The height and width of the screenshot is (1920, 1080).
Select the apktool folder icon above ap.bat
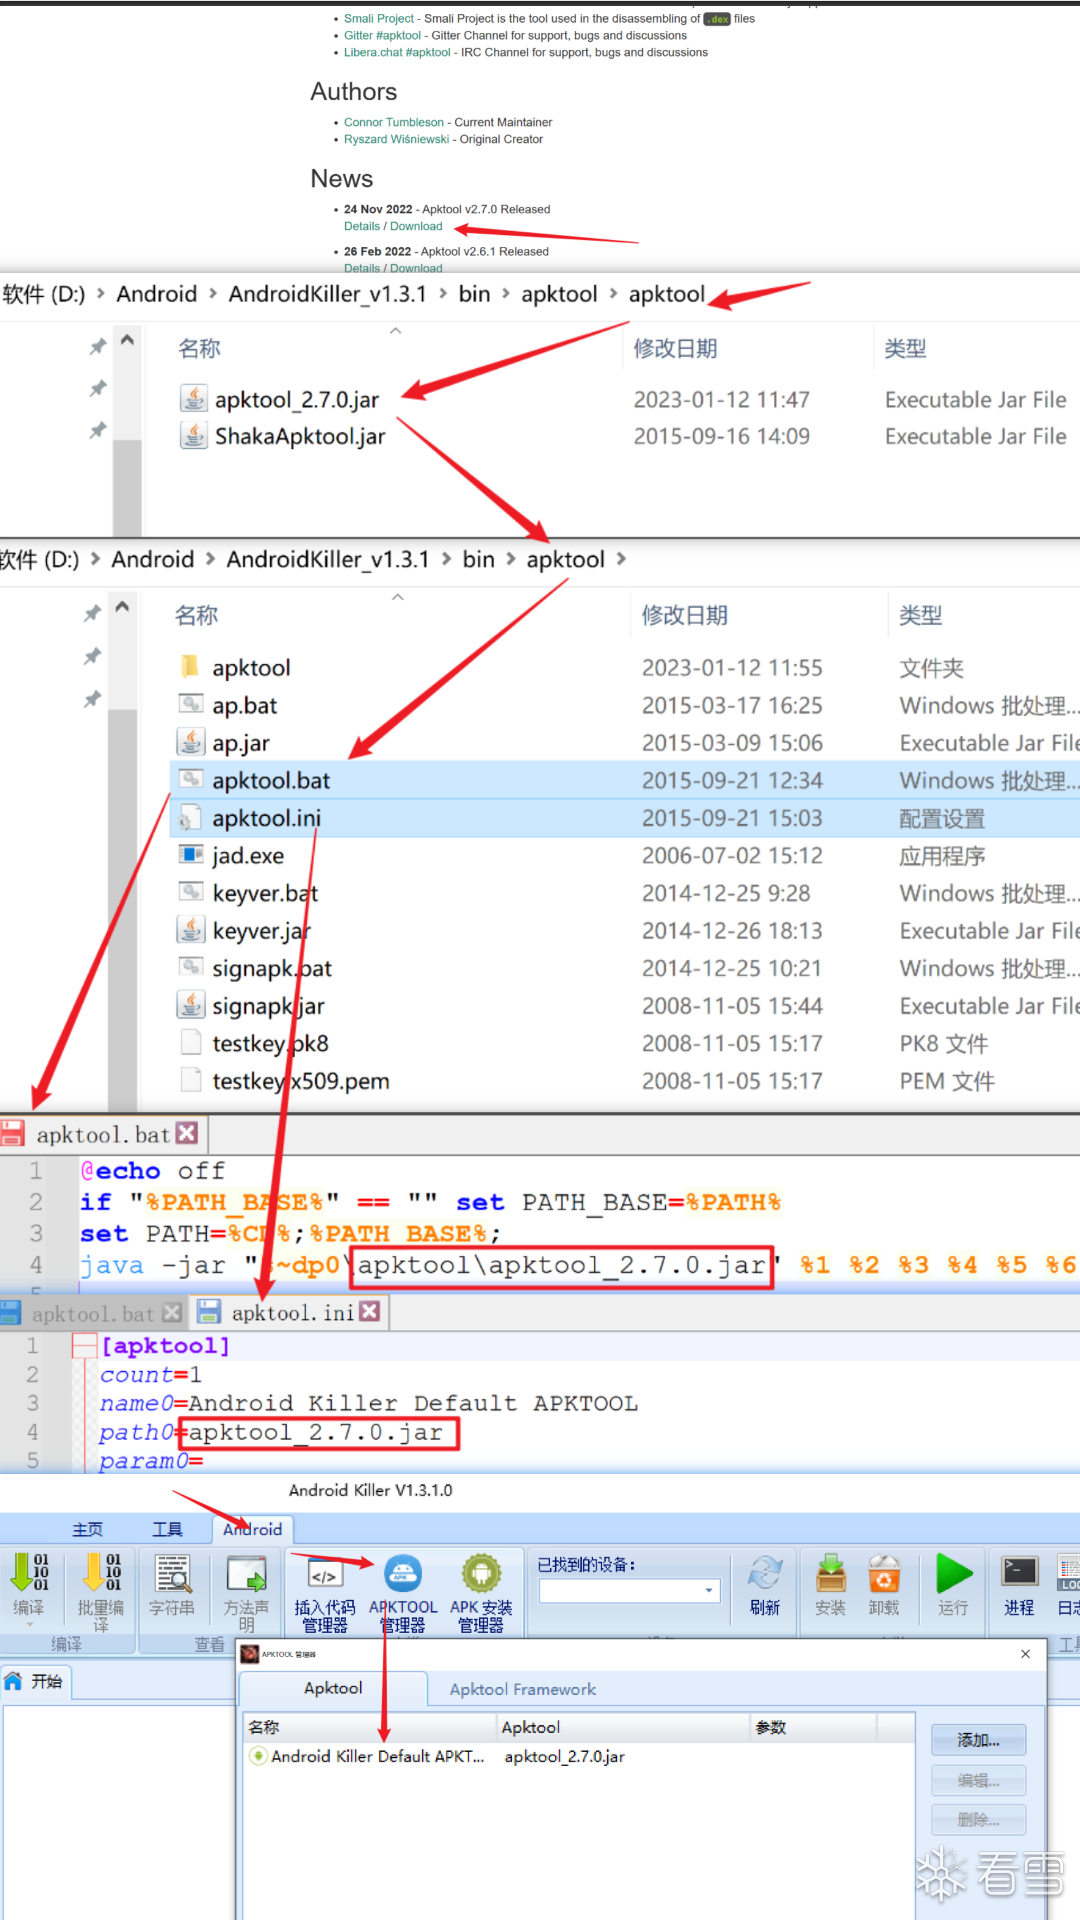click(190, 667)
